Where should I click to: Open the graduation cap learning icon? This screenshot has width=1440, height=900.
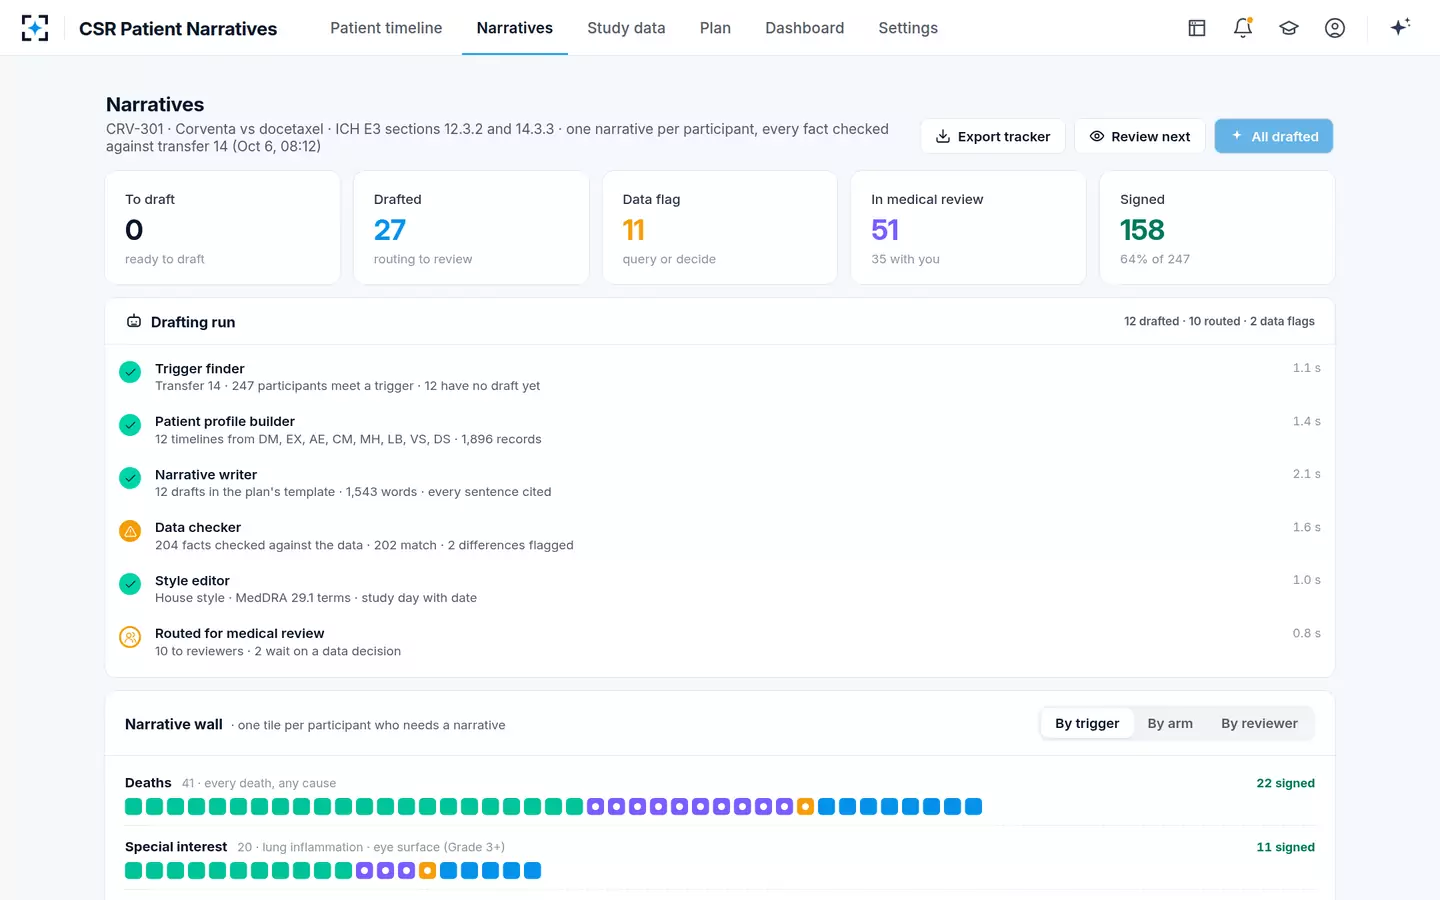[x=1289, y=28]
